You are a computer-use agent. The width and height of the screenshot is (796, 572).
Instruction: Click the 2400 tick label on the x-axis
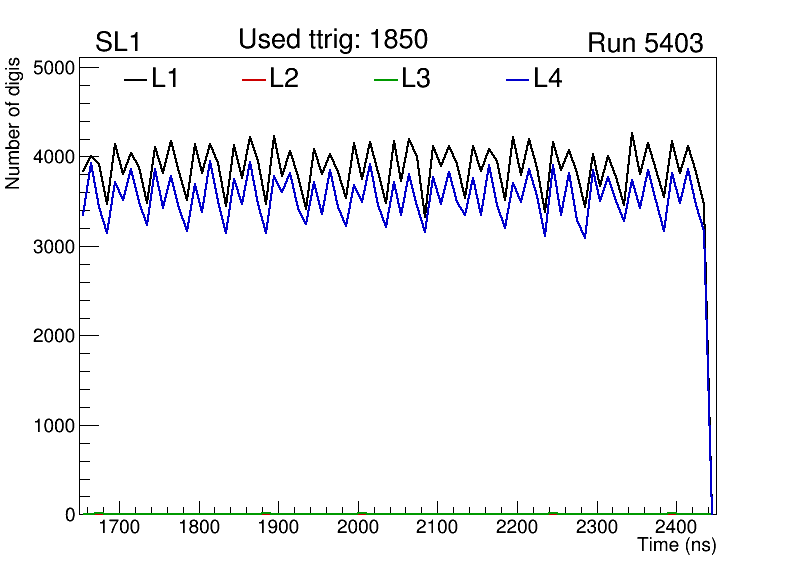point(676,527)
